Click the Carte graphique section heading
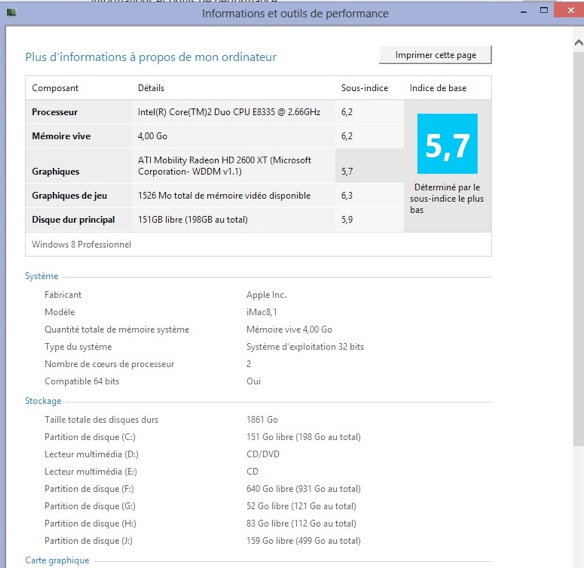 tap(57, 560)
